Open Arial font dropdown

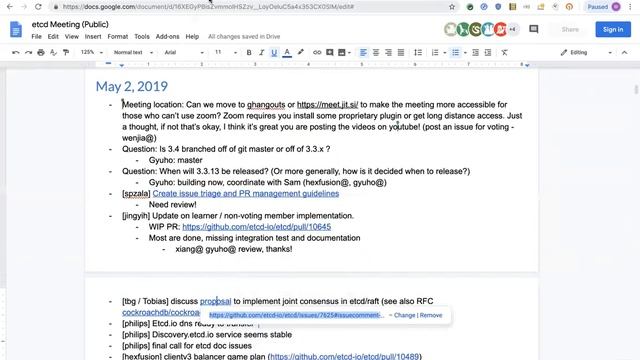pyautogui.click(x=184, y=52)
